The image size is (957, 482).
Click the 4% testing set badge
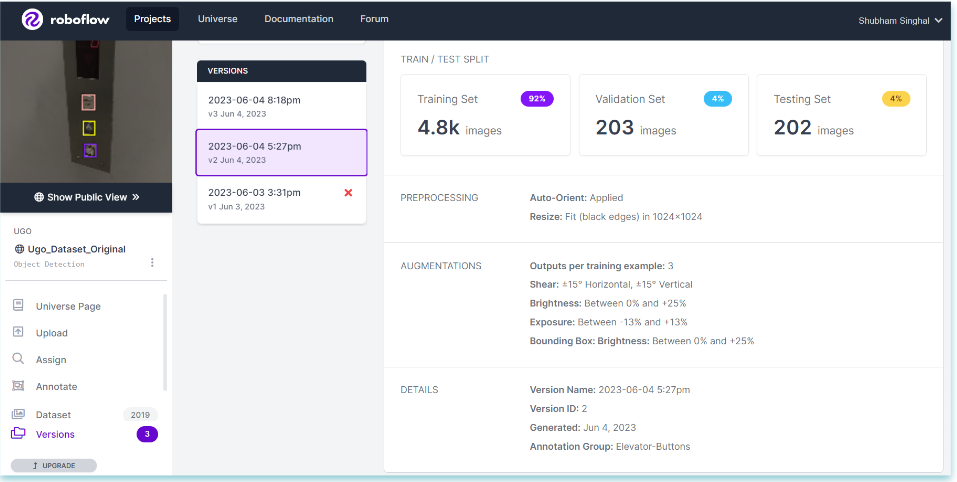click(x=896, y=99)
